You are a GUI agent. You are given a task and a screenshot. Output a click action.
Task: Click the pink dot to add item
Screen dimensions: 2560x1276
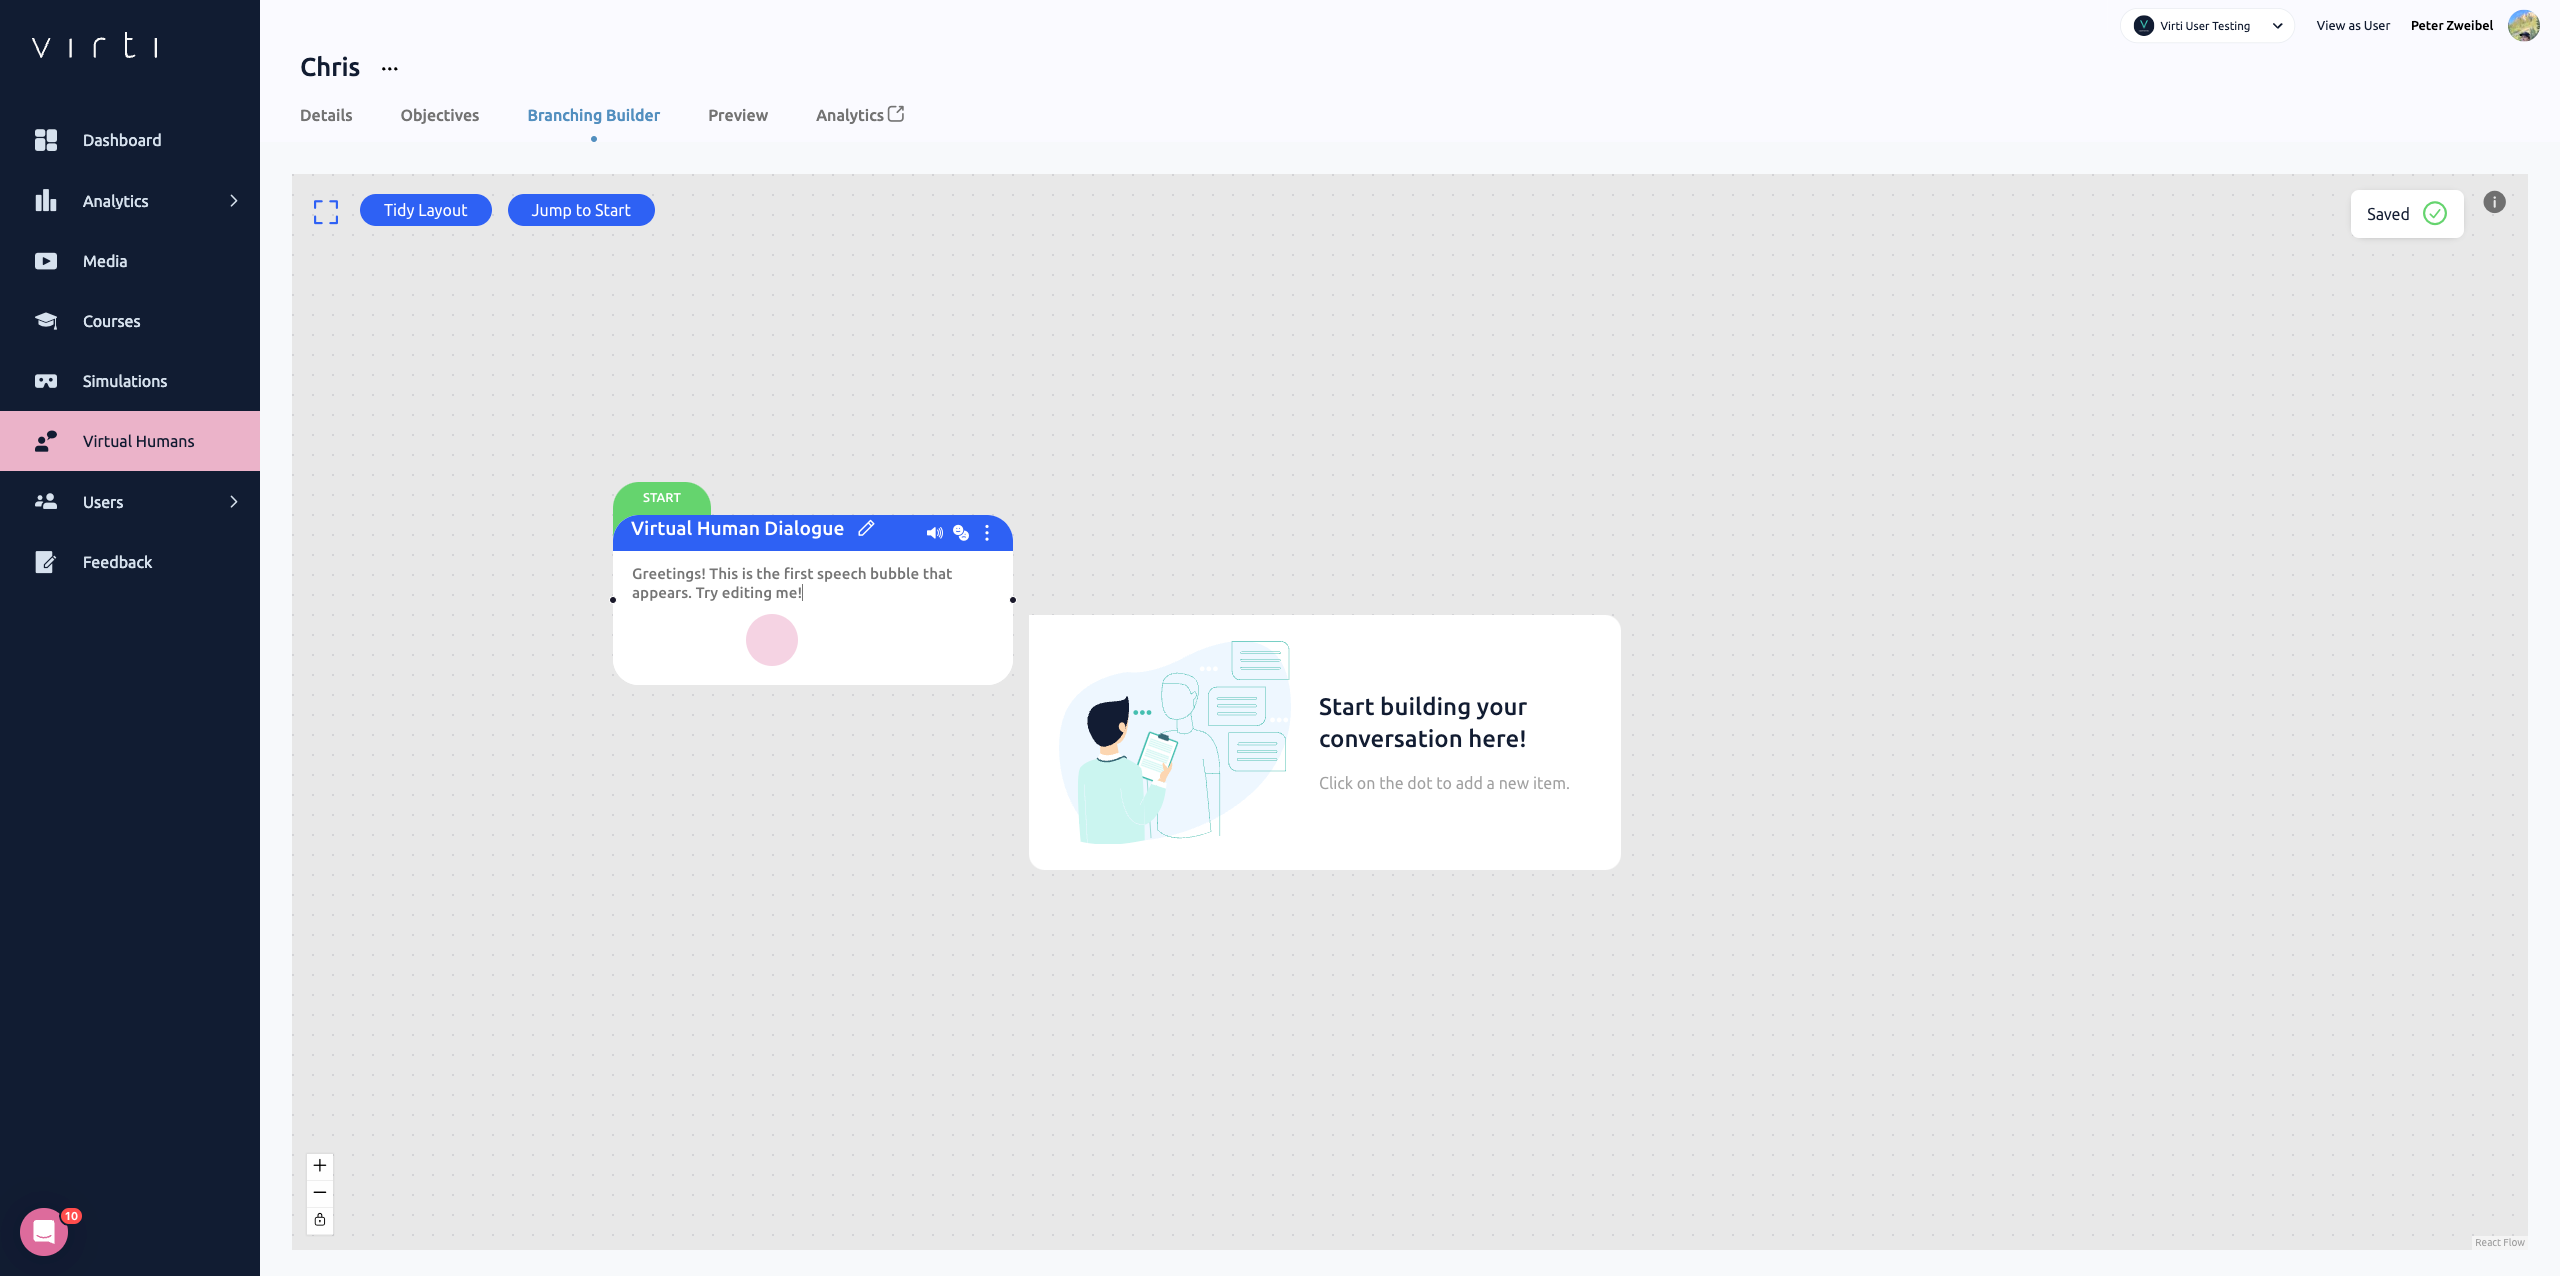pos(772,640)
